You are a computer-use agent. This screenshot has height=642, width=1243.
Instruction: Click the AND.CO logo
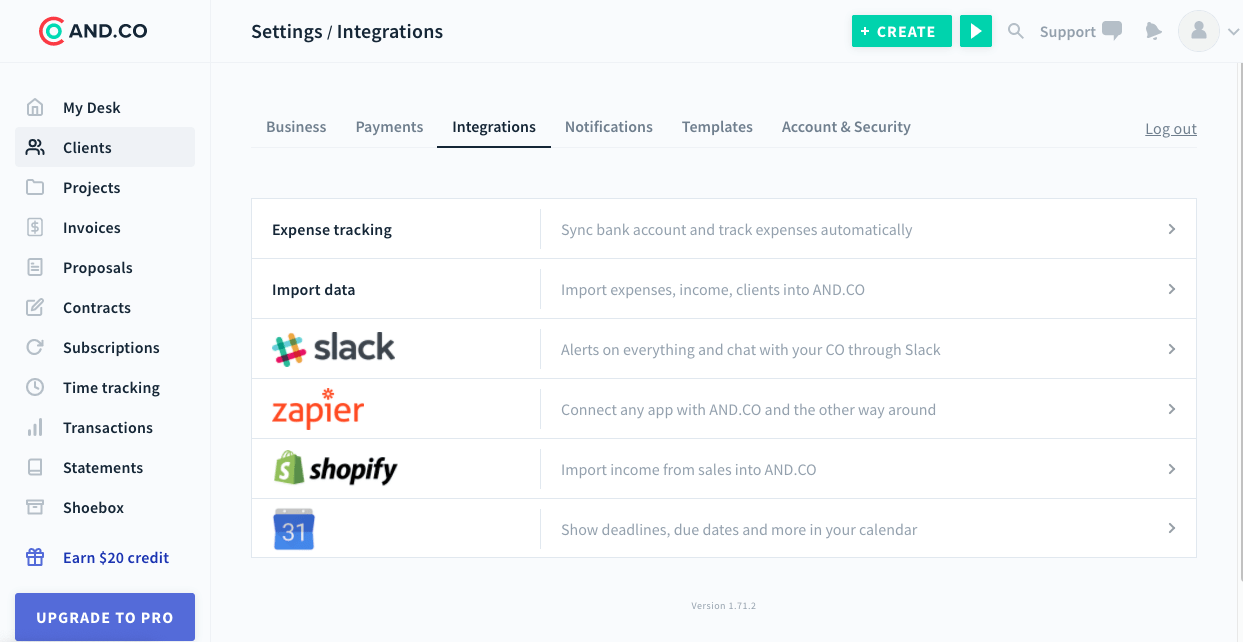pyautogui.click(x=93, y=31)
